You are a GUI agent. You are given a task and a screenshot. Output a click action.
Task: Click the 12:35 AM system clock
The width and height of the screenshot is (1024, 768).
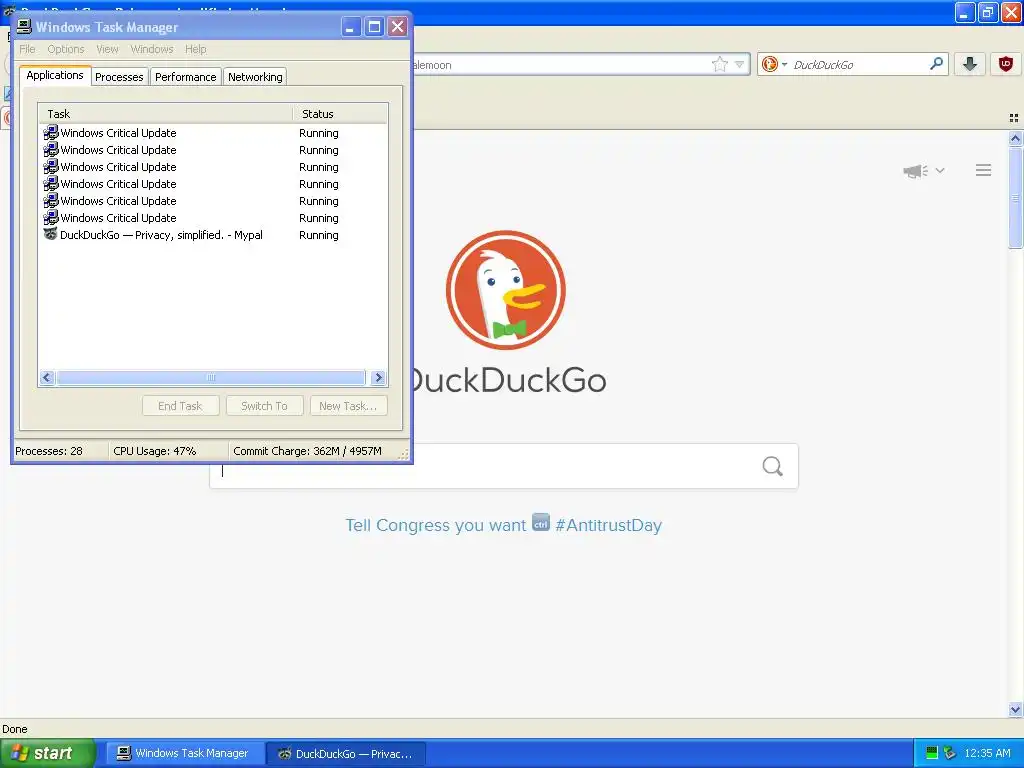point(987,753)
